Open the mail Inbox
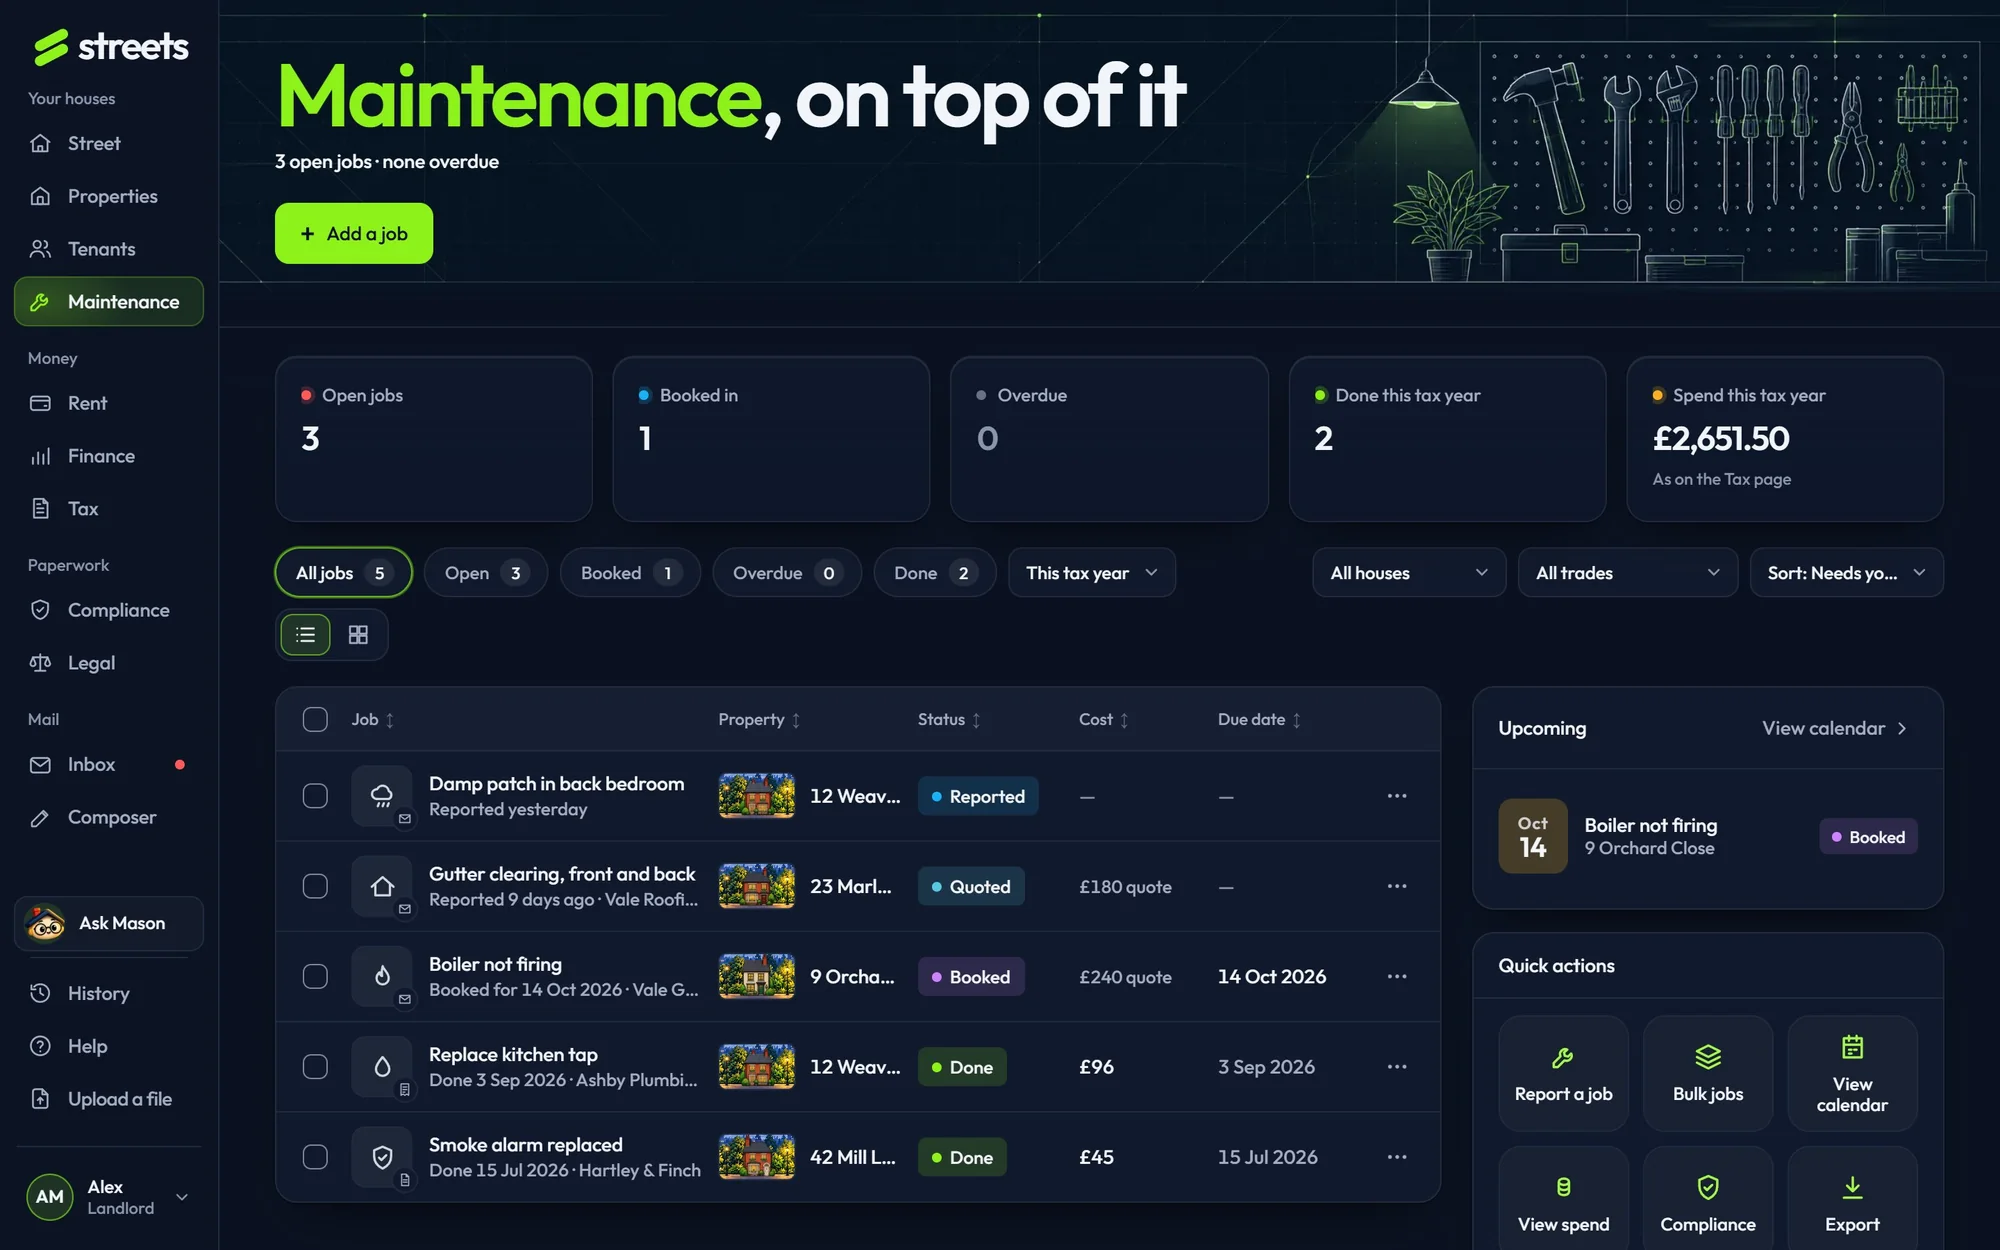 (109, 765)
